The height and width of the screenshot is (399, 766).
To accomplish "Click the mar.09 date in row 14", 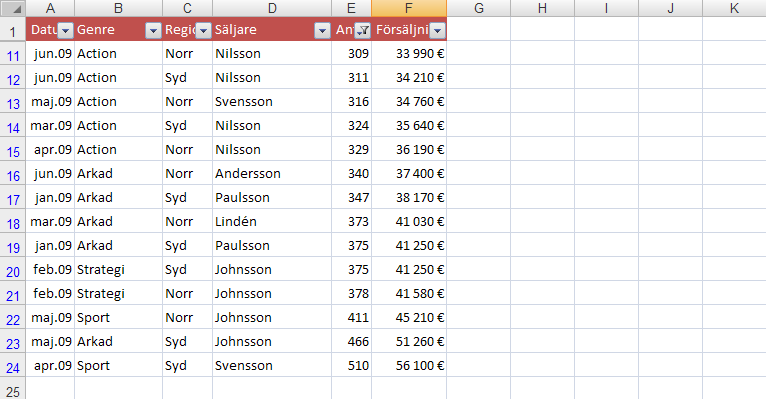I will (50, 125).
